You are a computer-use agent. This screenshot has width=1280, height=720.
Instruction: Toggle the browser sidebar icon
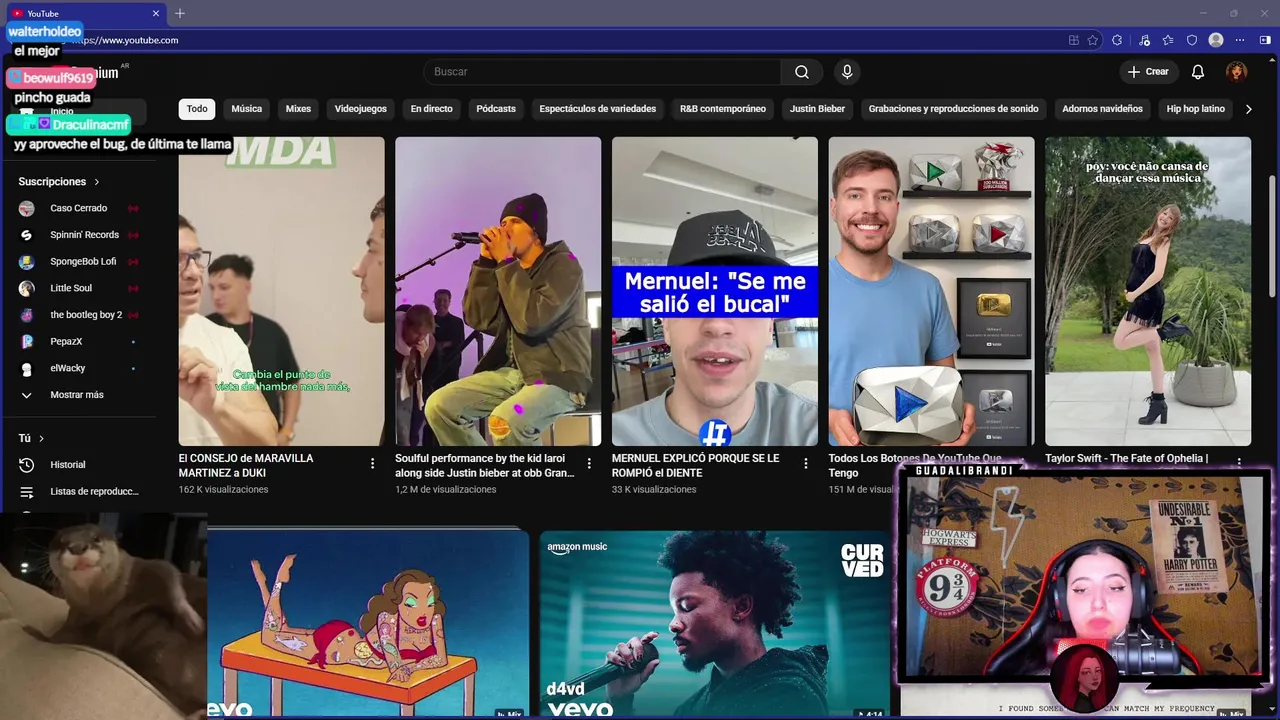tap(1265, 40)
